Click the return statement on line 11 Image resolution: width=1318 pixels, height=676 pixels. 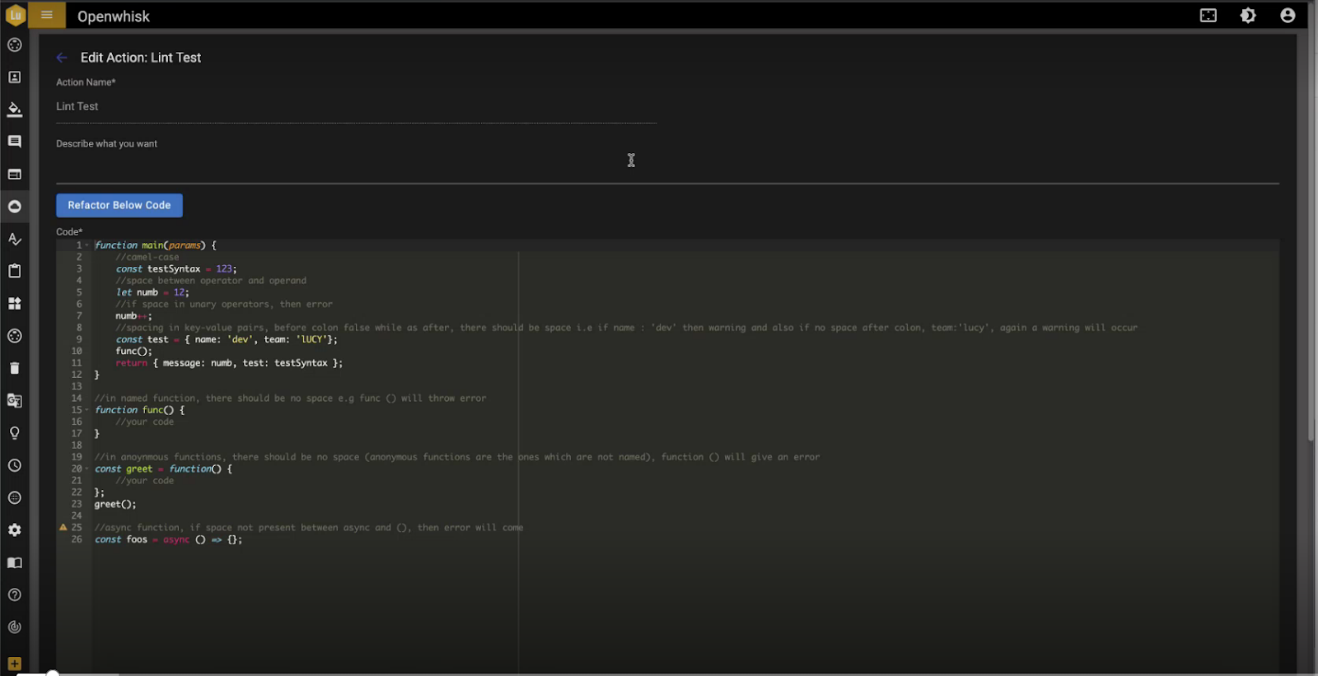(229, 363)
